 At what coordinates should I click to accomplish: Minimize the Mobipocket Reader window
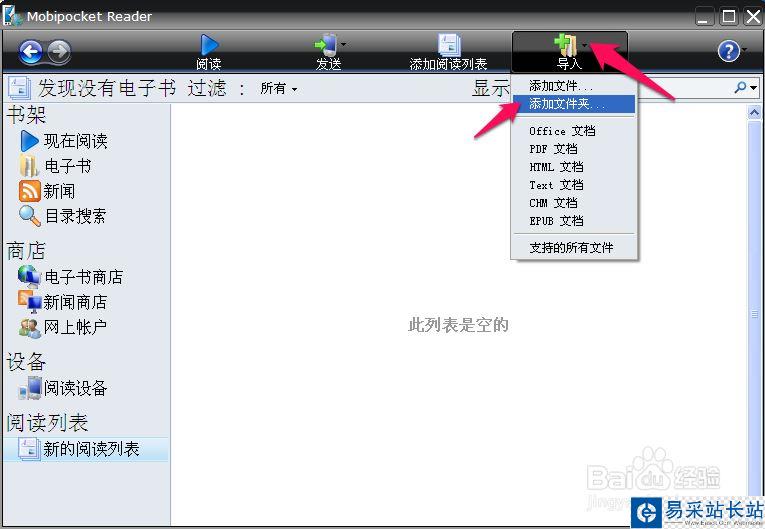[x=705, y=17]
